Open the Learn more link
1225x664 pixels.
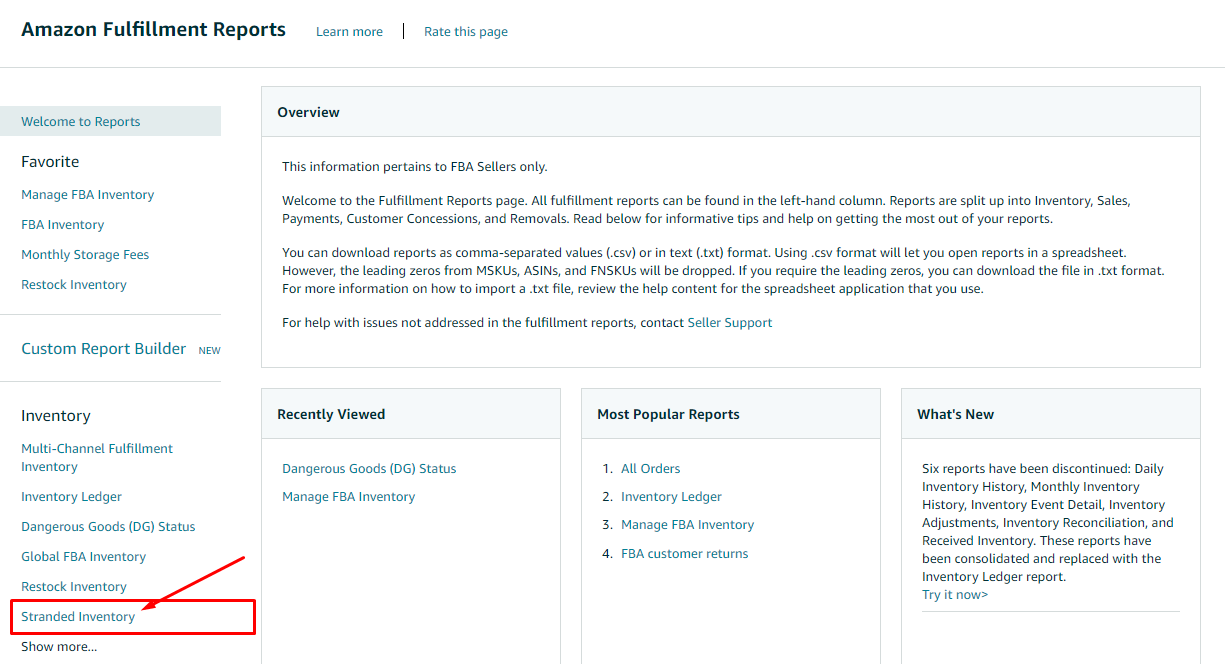point(349,31)
